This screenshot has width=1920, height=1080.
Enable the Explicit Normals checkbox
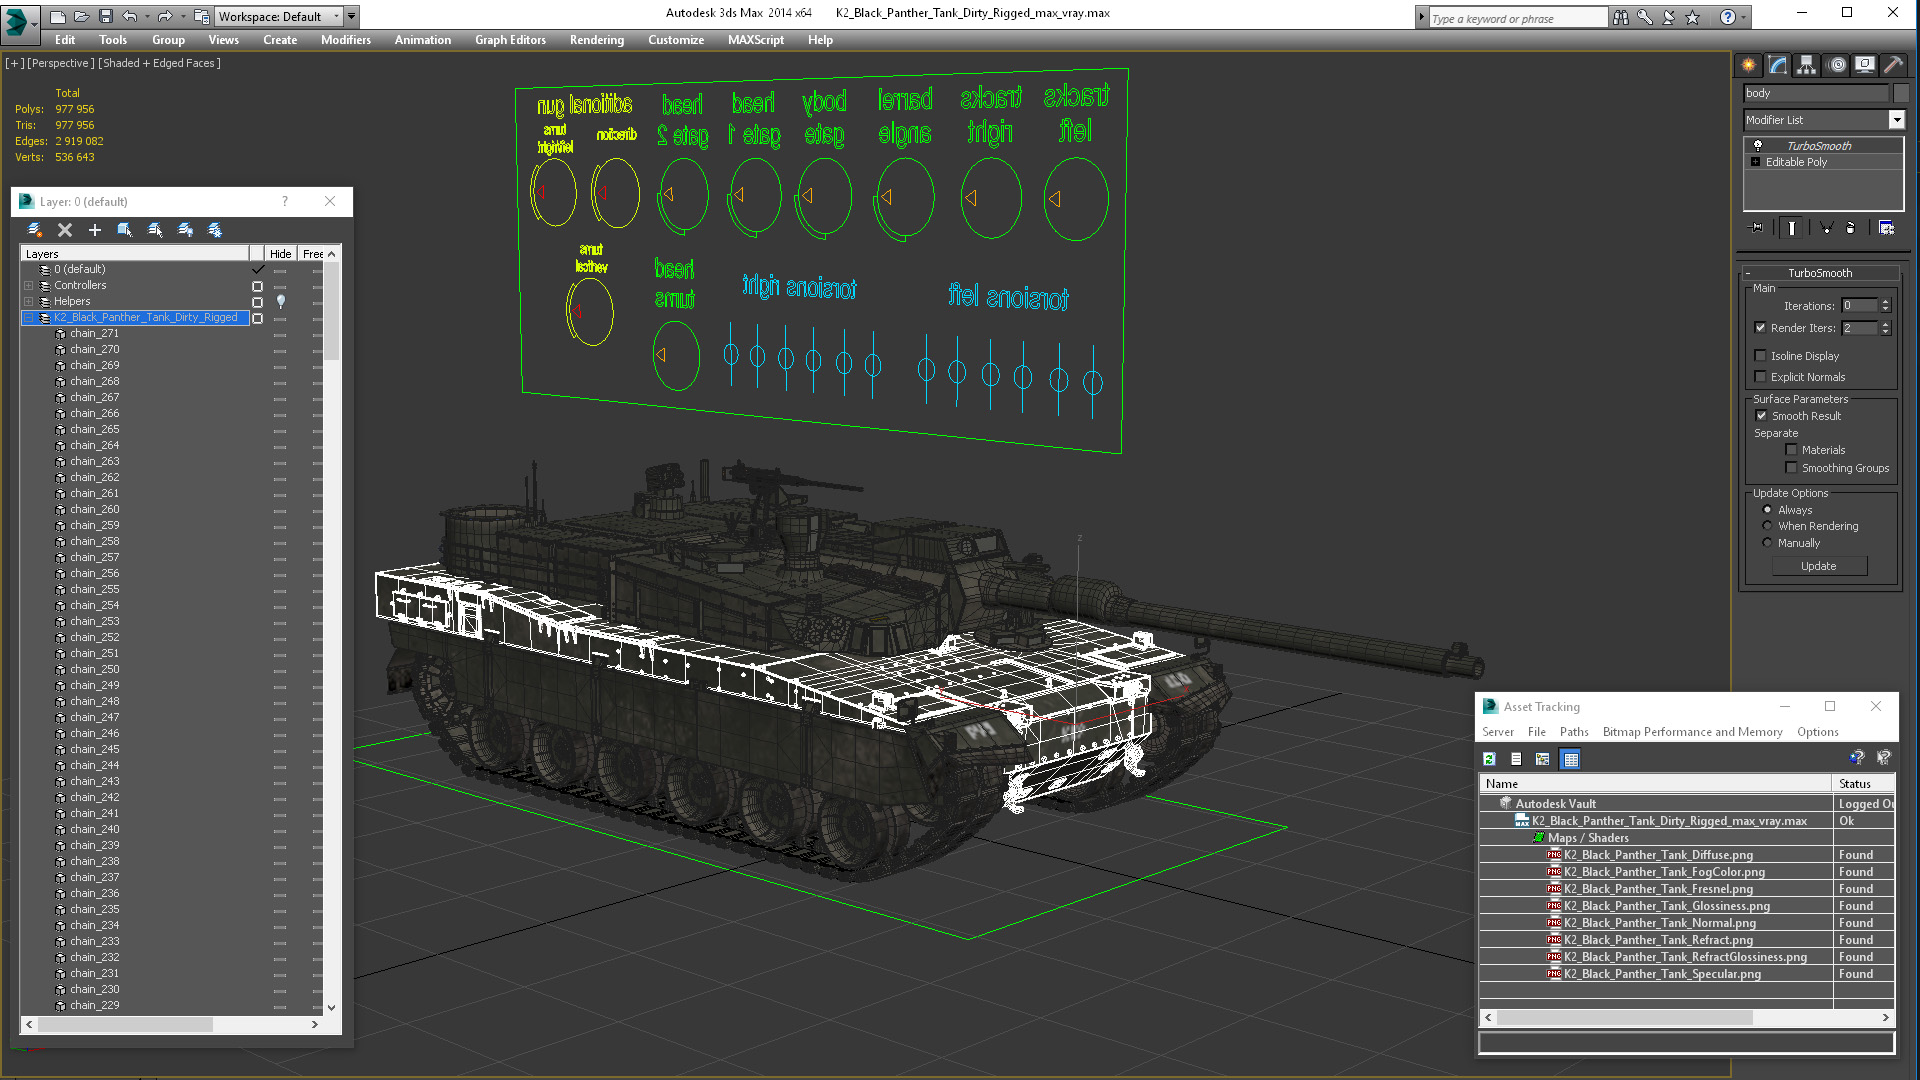1760,377
